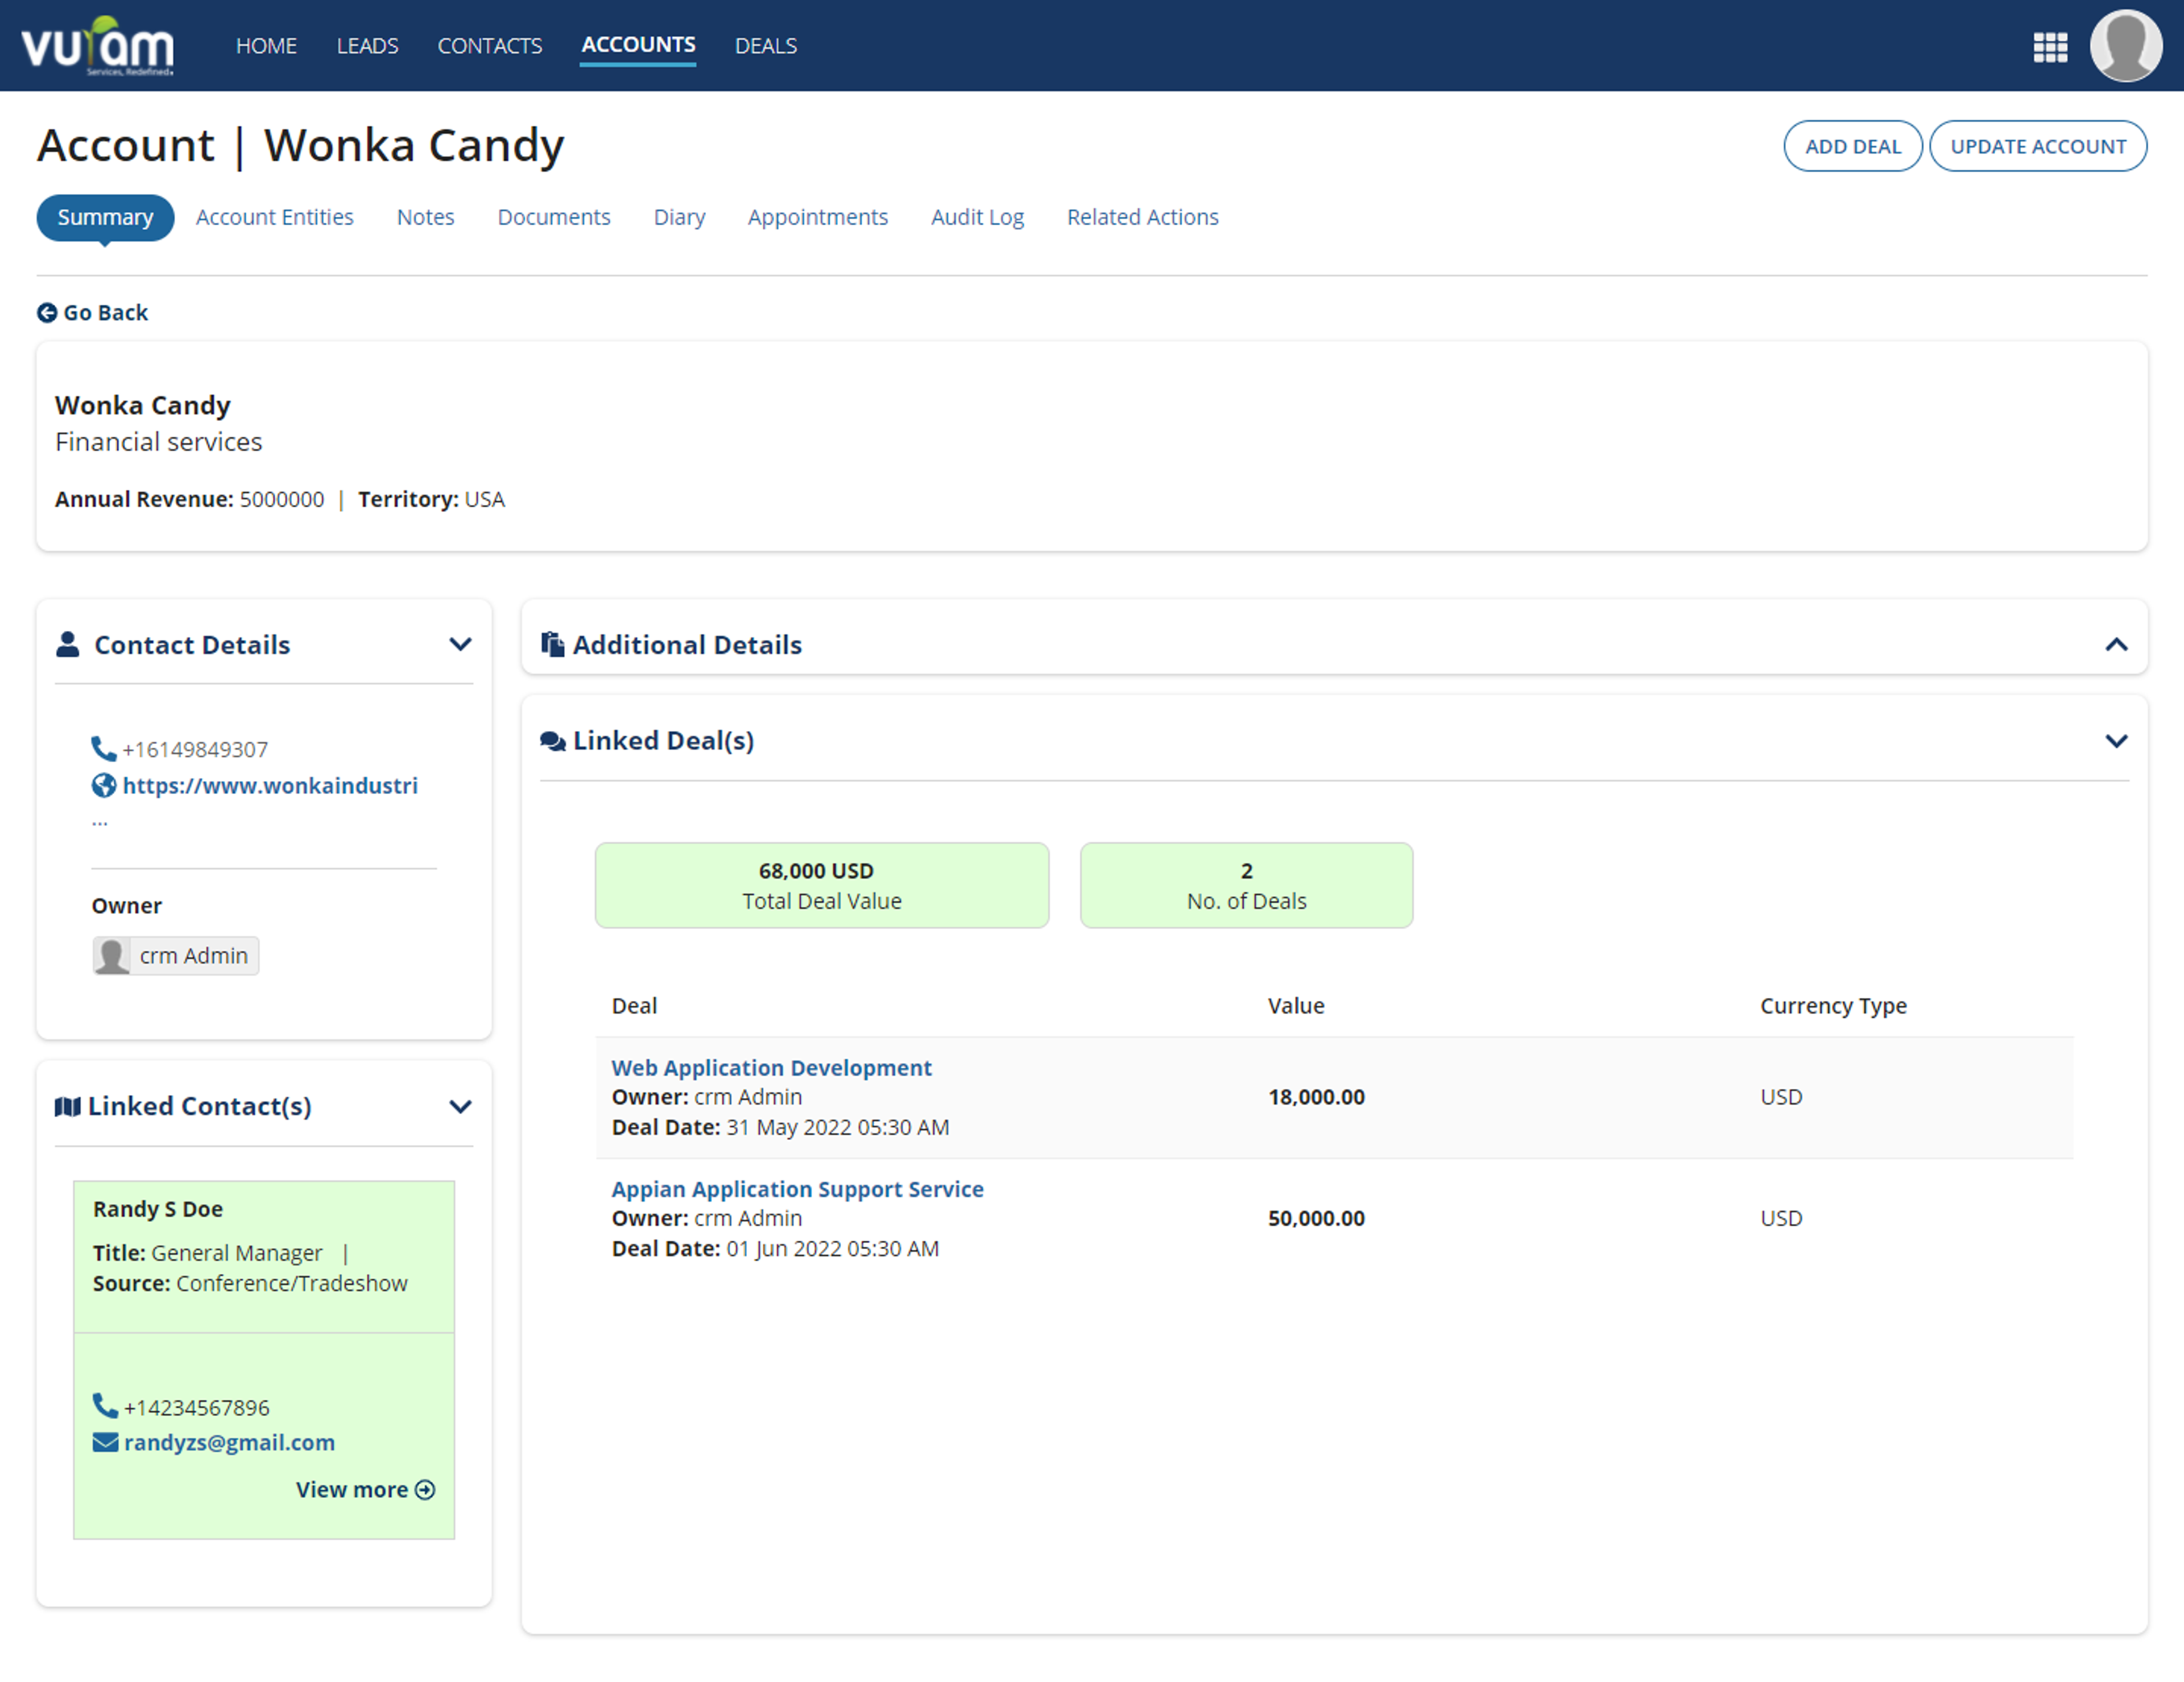The image size is (2184, 1682).
Task: Select the Summary tab
Action: point(105,217)
